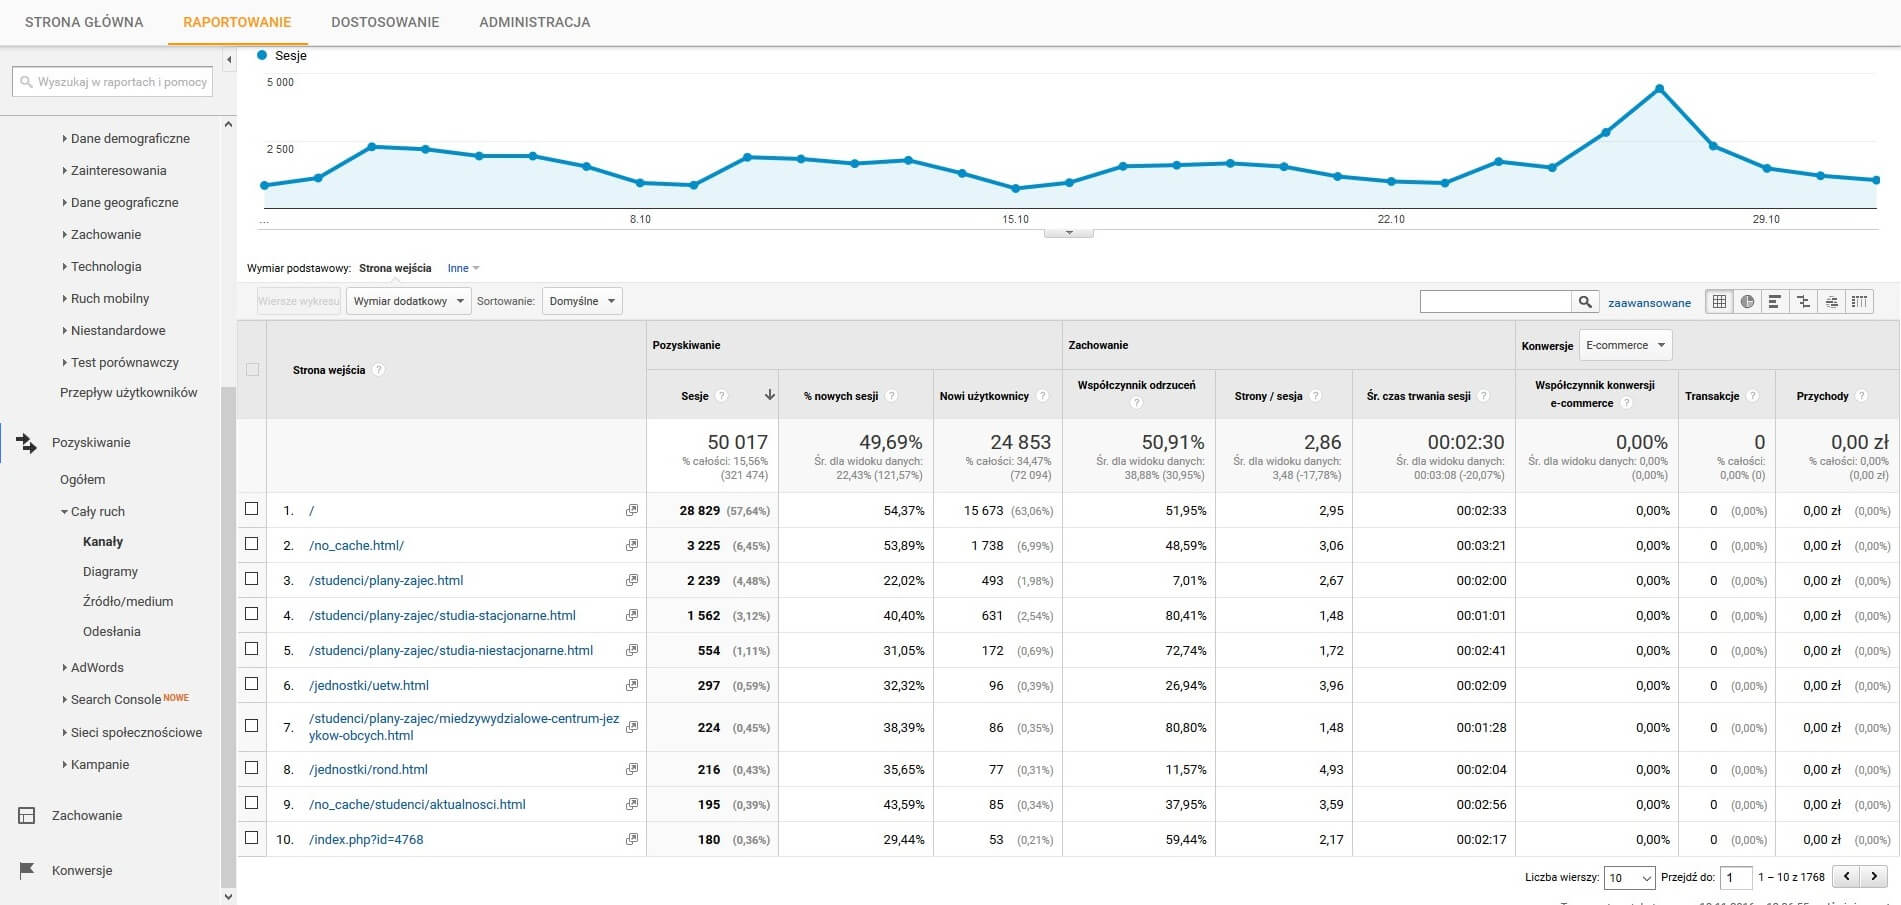This screenshot has width=1901, height=905.
Task: Collapse the left navigation sidebar arrow
Action: click(x=229, y=60)
